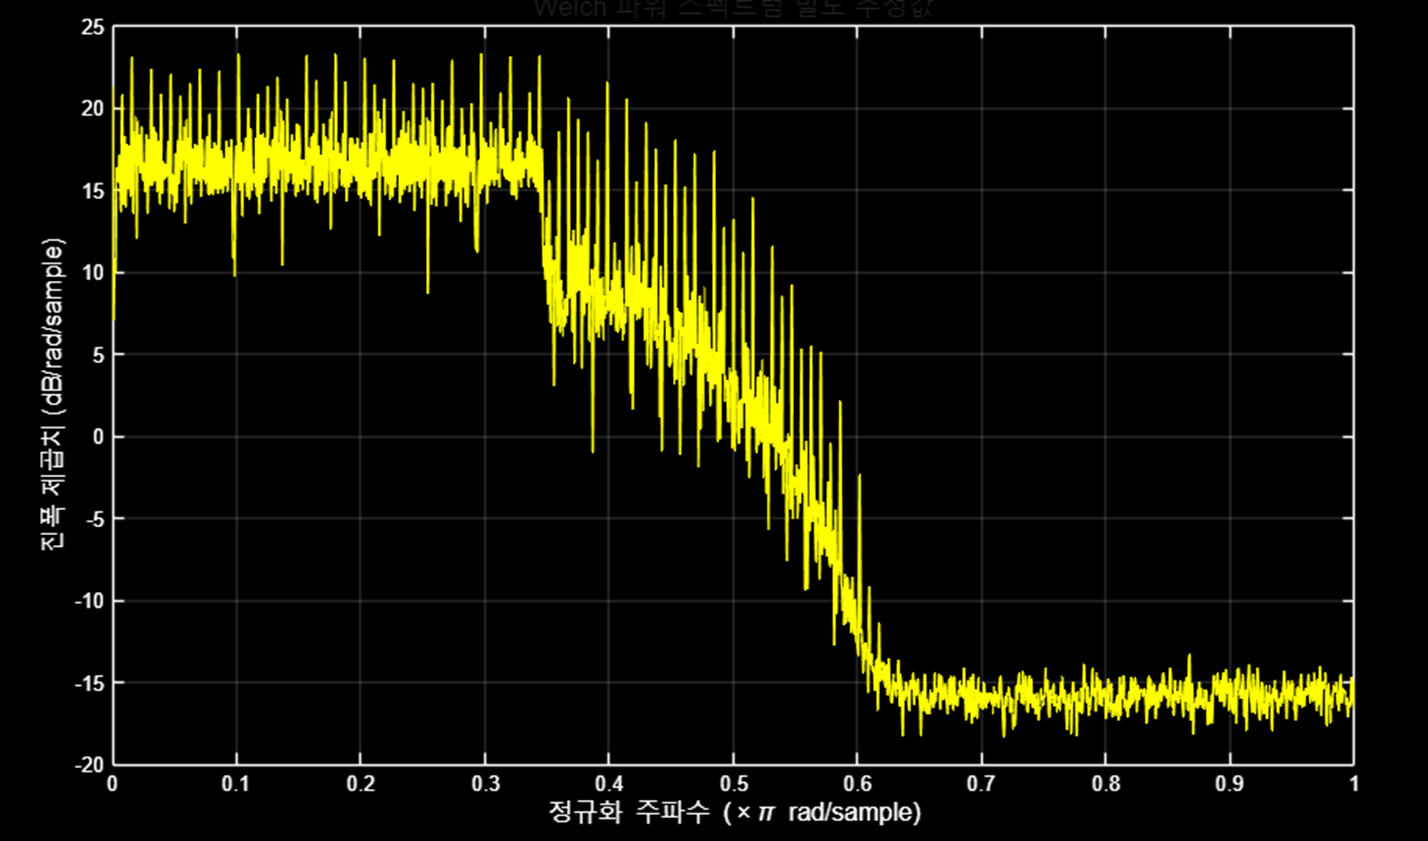This screenshot has width=1428, height=841.
Task: Click y-axis tick label 5
Action: coord(97,355)
